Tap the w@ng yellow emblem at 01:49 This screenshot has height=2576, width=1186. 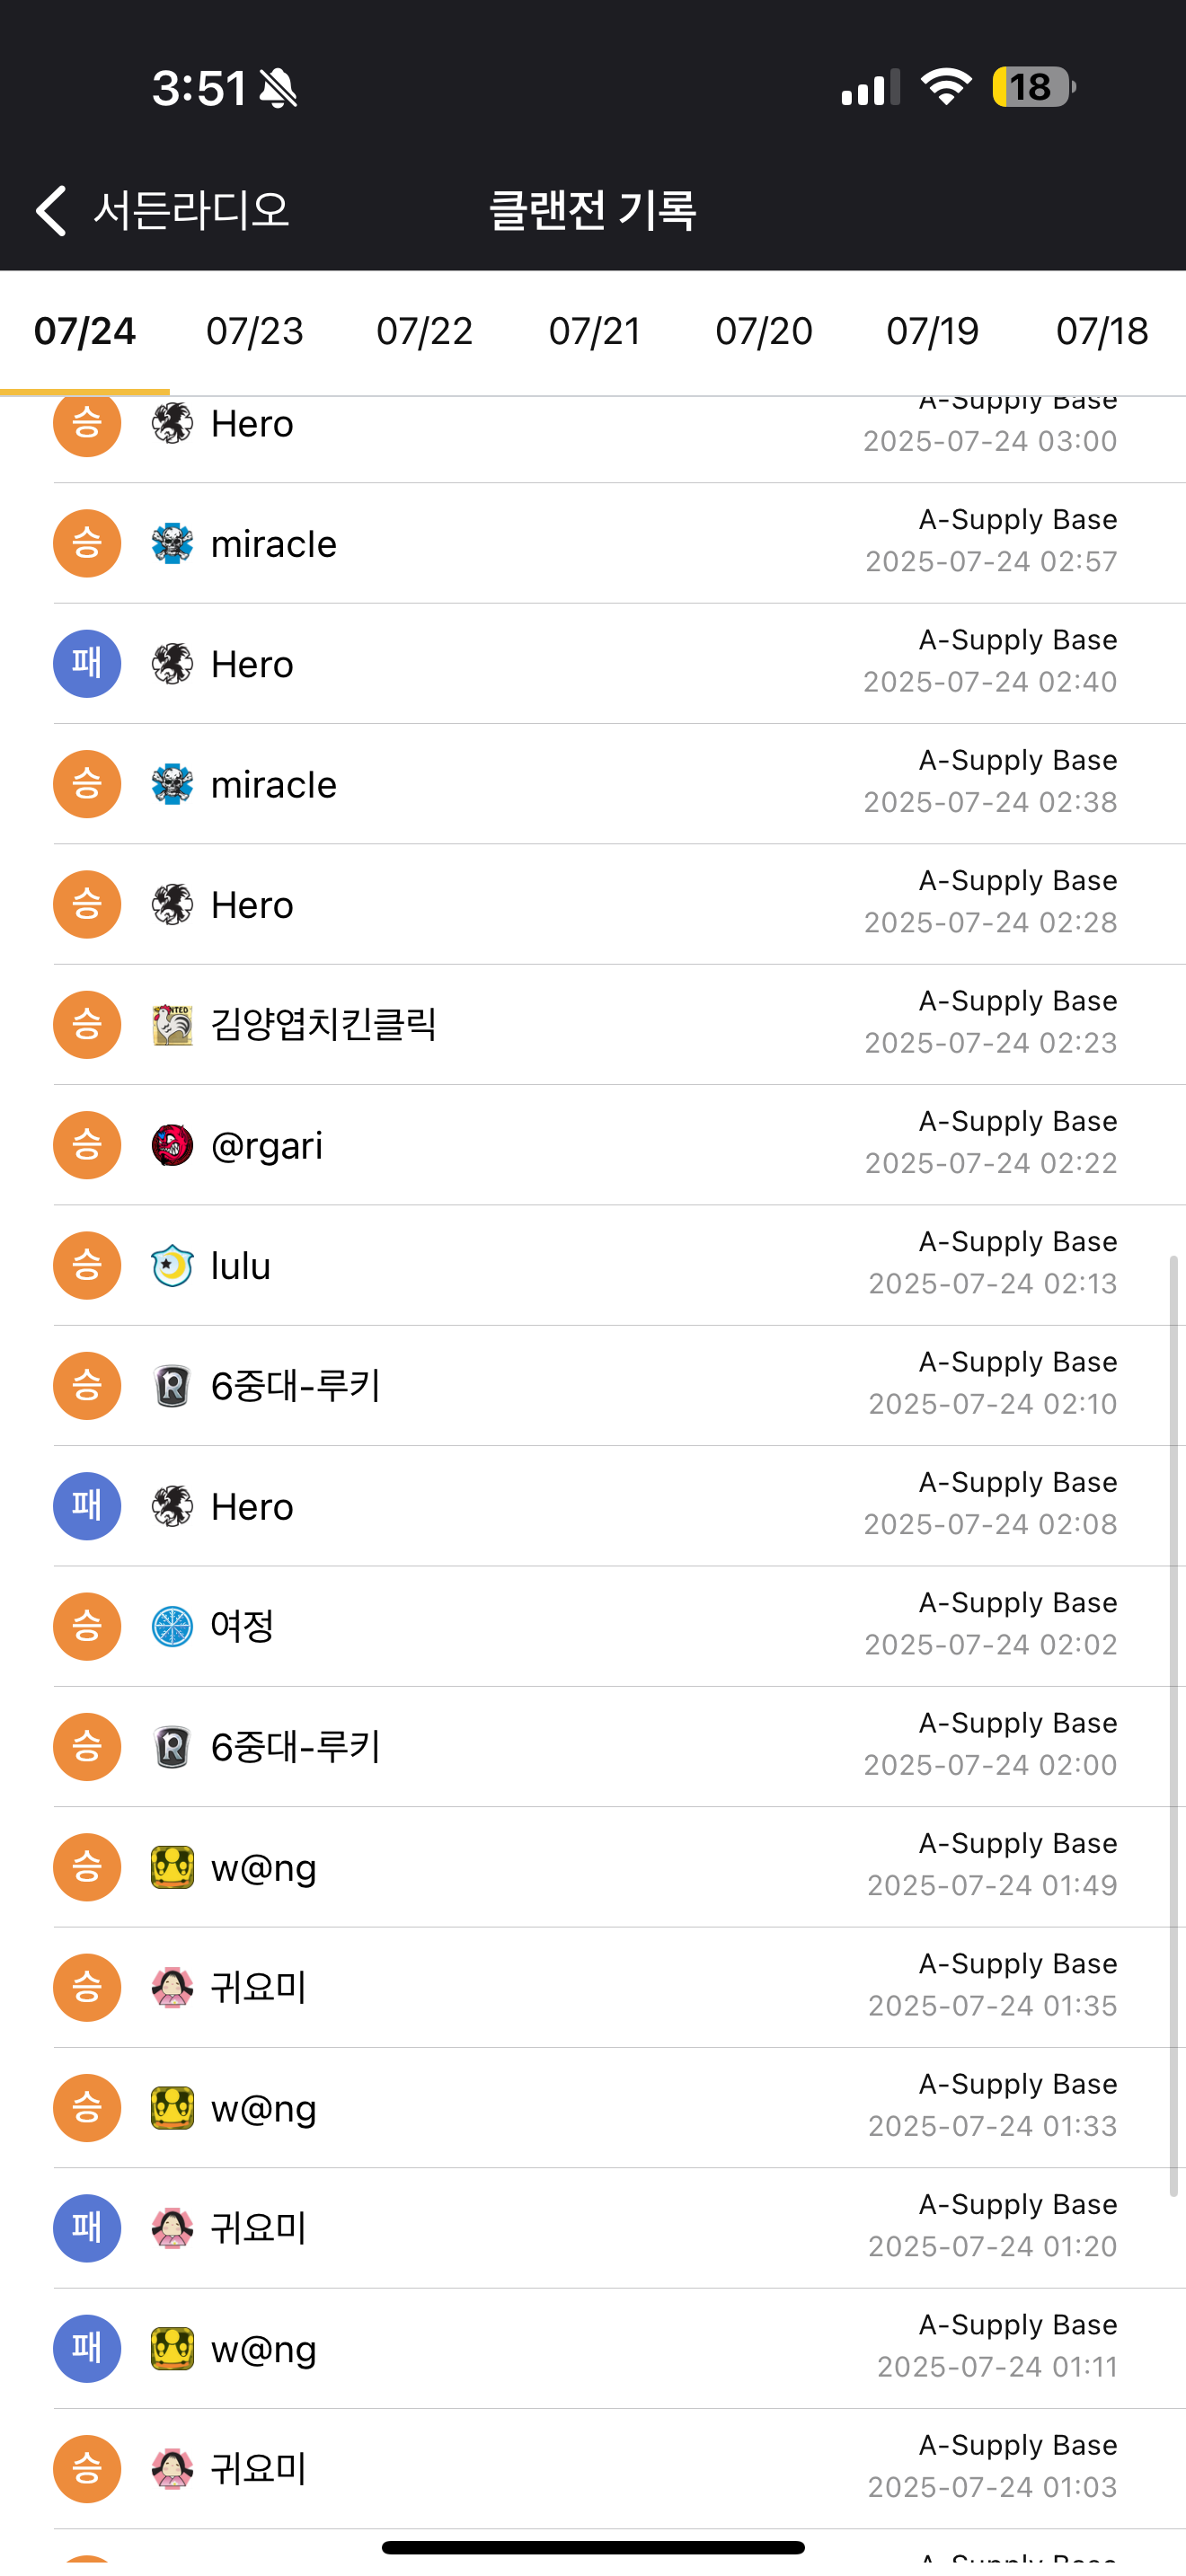pos(172,1867)
